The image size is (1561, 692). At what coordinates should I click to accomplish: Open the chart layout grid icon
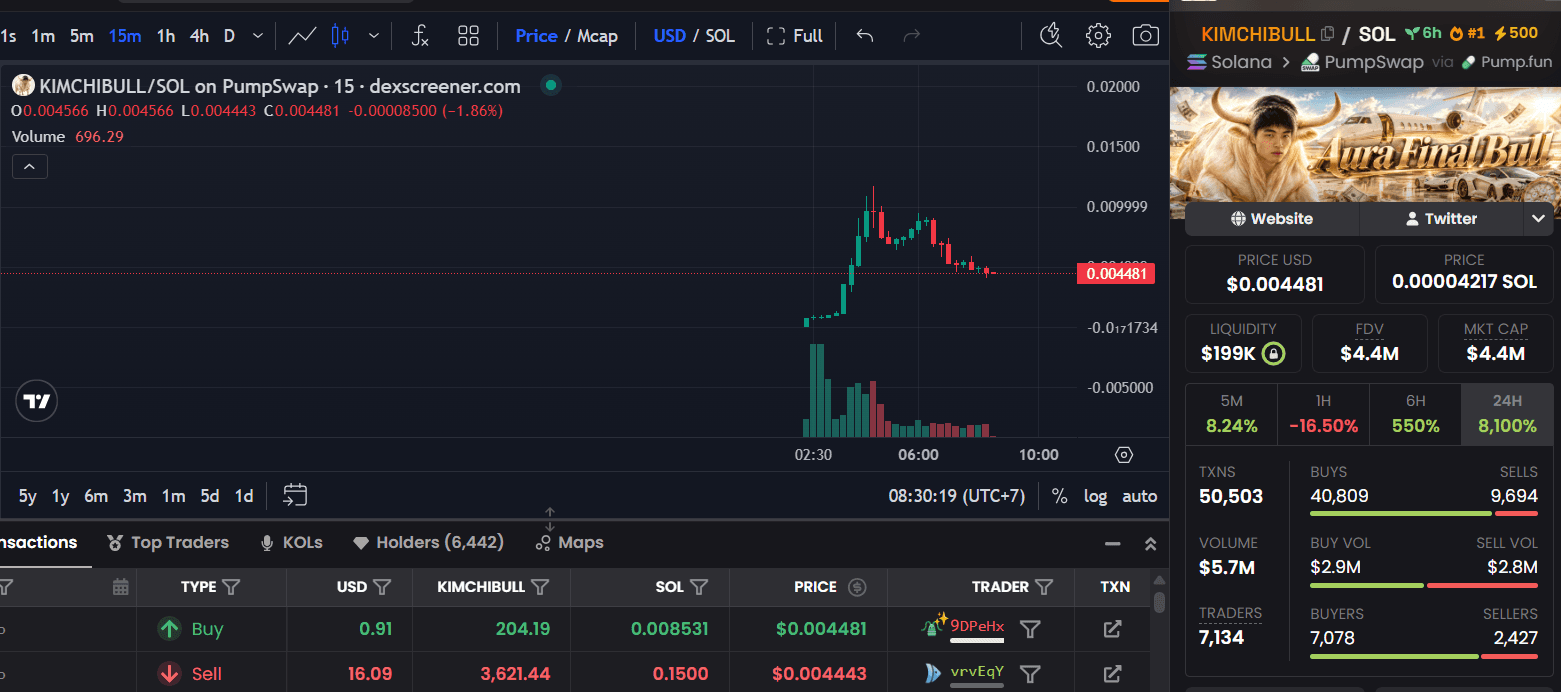pos(468,36)
